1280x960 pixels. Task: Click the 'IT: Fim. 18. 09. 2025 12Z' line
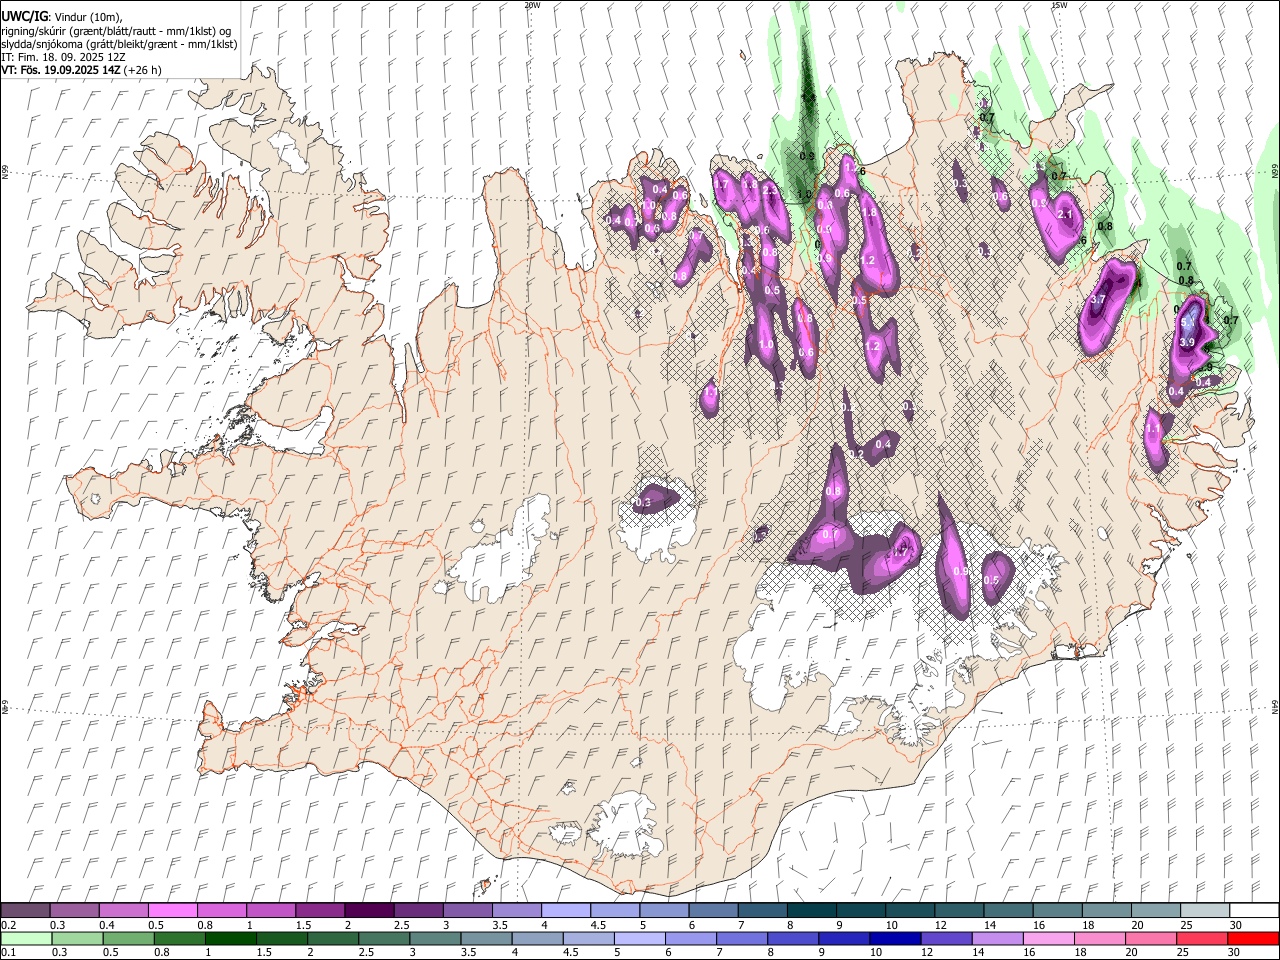(63, 57)
